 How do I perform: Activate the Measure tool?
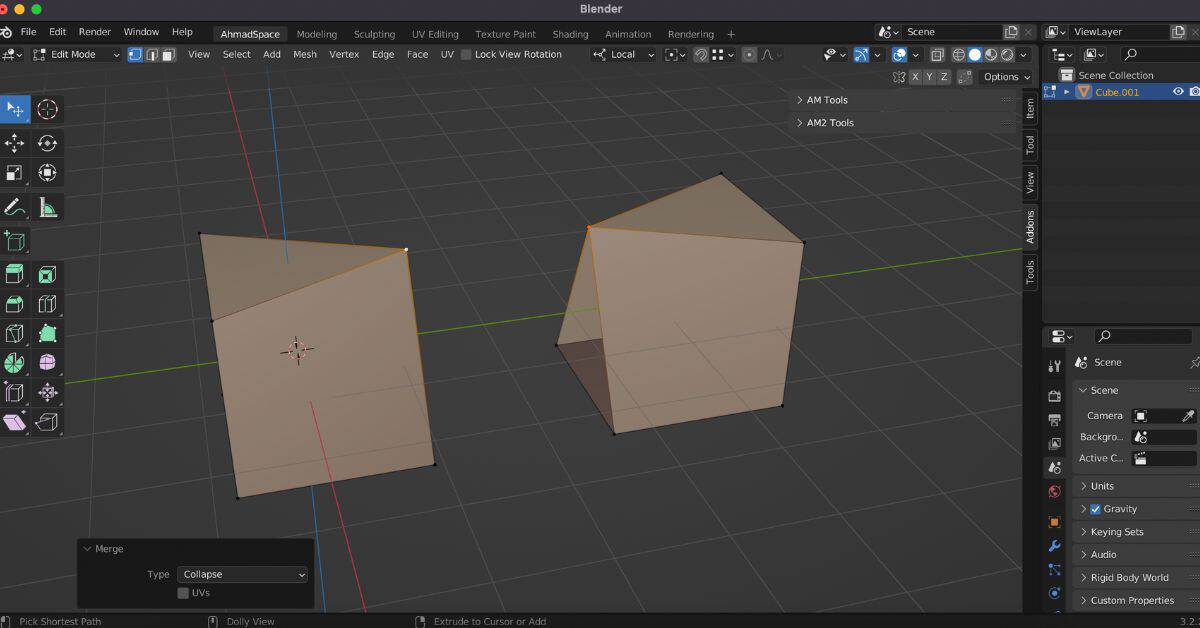(x=47, y=207)
